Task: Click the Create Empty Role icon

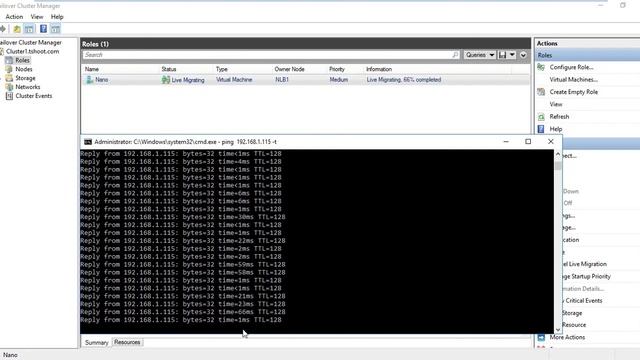Action: pyautogui.click(x=541, y=92)
